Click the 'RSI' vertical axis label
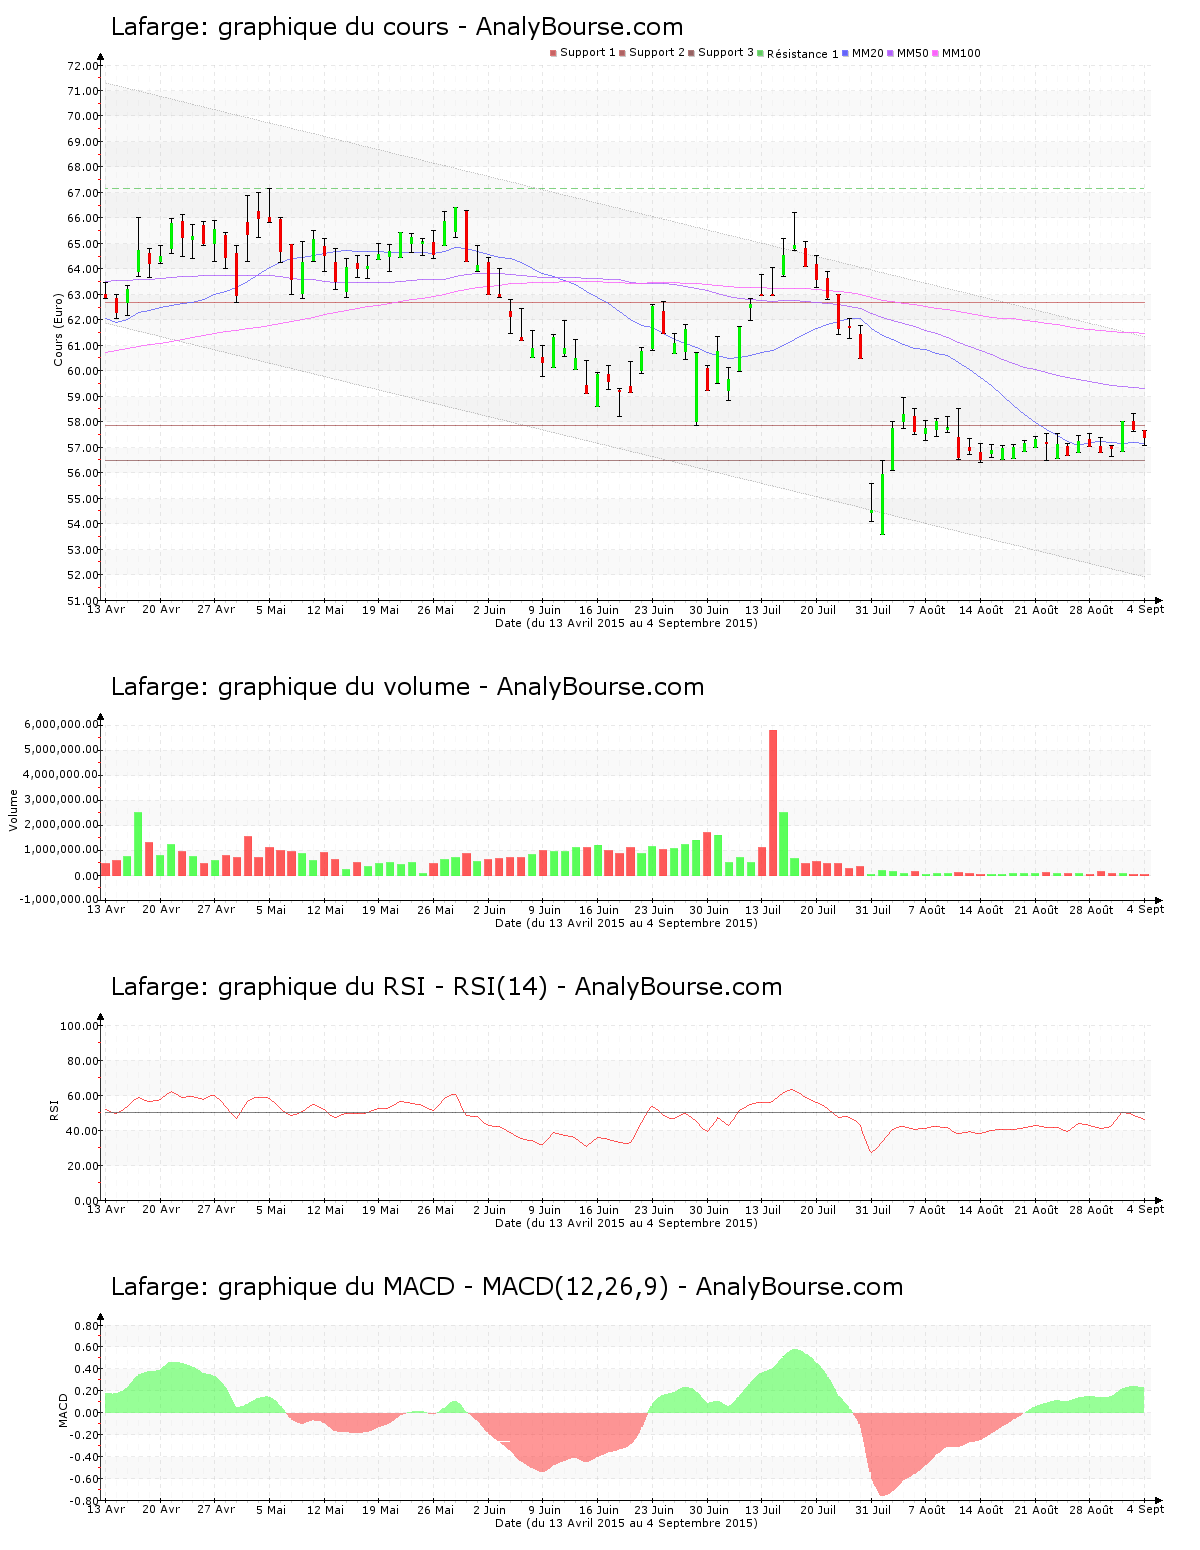The height and width of the screenshot is (1550, 1200). pyautogui.click(x=55, y=1109)
